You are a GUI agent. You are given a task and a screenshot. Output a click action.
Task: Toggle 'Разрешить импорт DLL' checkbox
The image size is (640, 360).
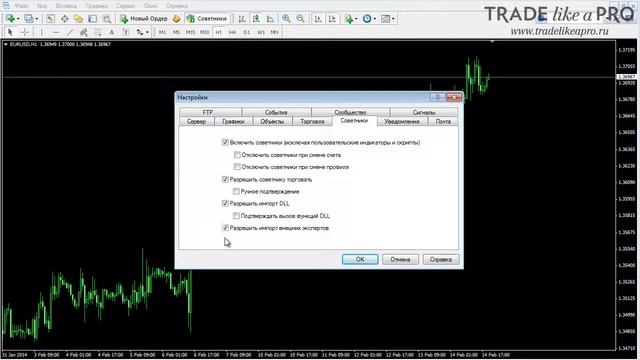(x=225, y=203)
